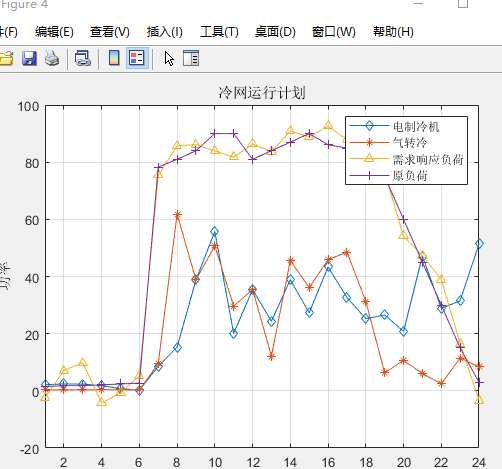Toggle the Insert Legend toolbar button
The image size is (502, 469).
(137, 58)
